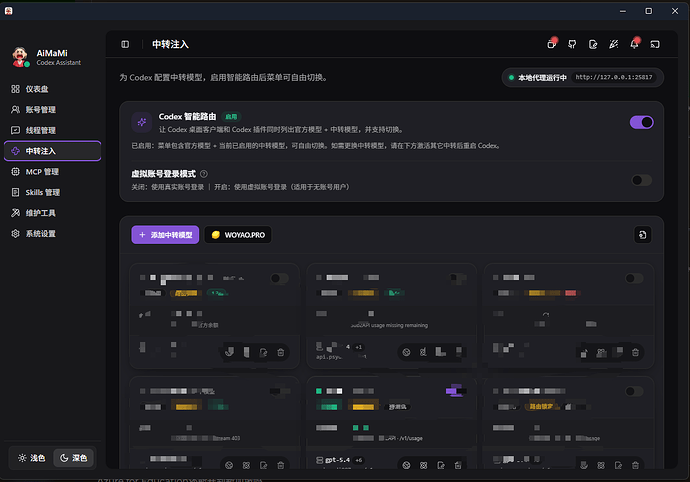Click the local proxy URL http://127.0.0.1:25817

click(614, 77)
